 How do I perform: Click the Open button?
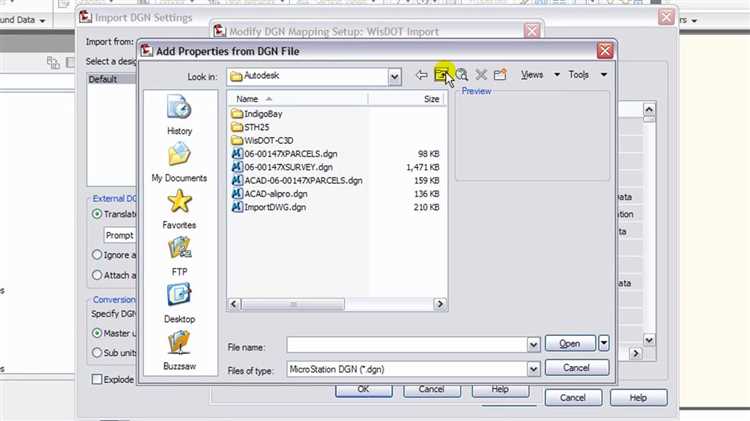pyautogui.click(x=570, y=343)
